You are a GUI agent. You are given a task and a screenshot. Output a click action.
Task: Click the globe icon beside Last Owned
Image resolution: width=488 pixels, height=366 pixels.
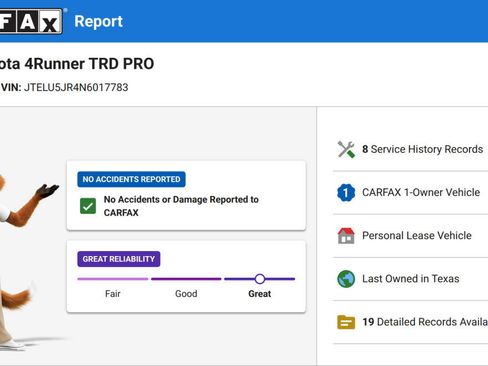coord(346,279)
